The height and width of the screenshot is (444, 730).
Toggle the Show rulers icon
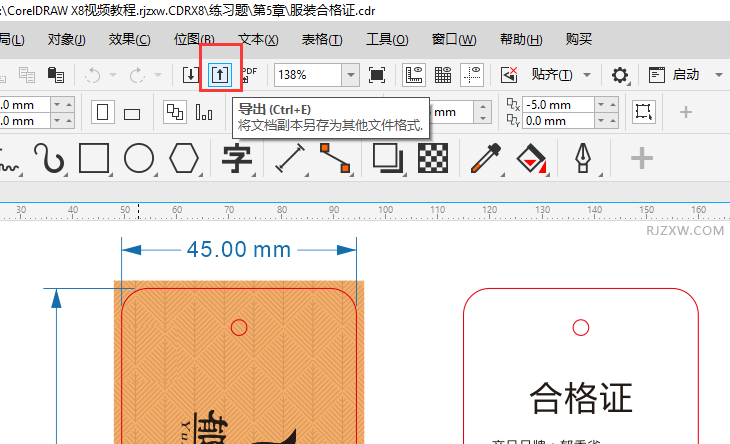tap(414, 74)
